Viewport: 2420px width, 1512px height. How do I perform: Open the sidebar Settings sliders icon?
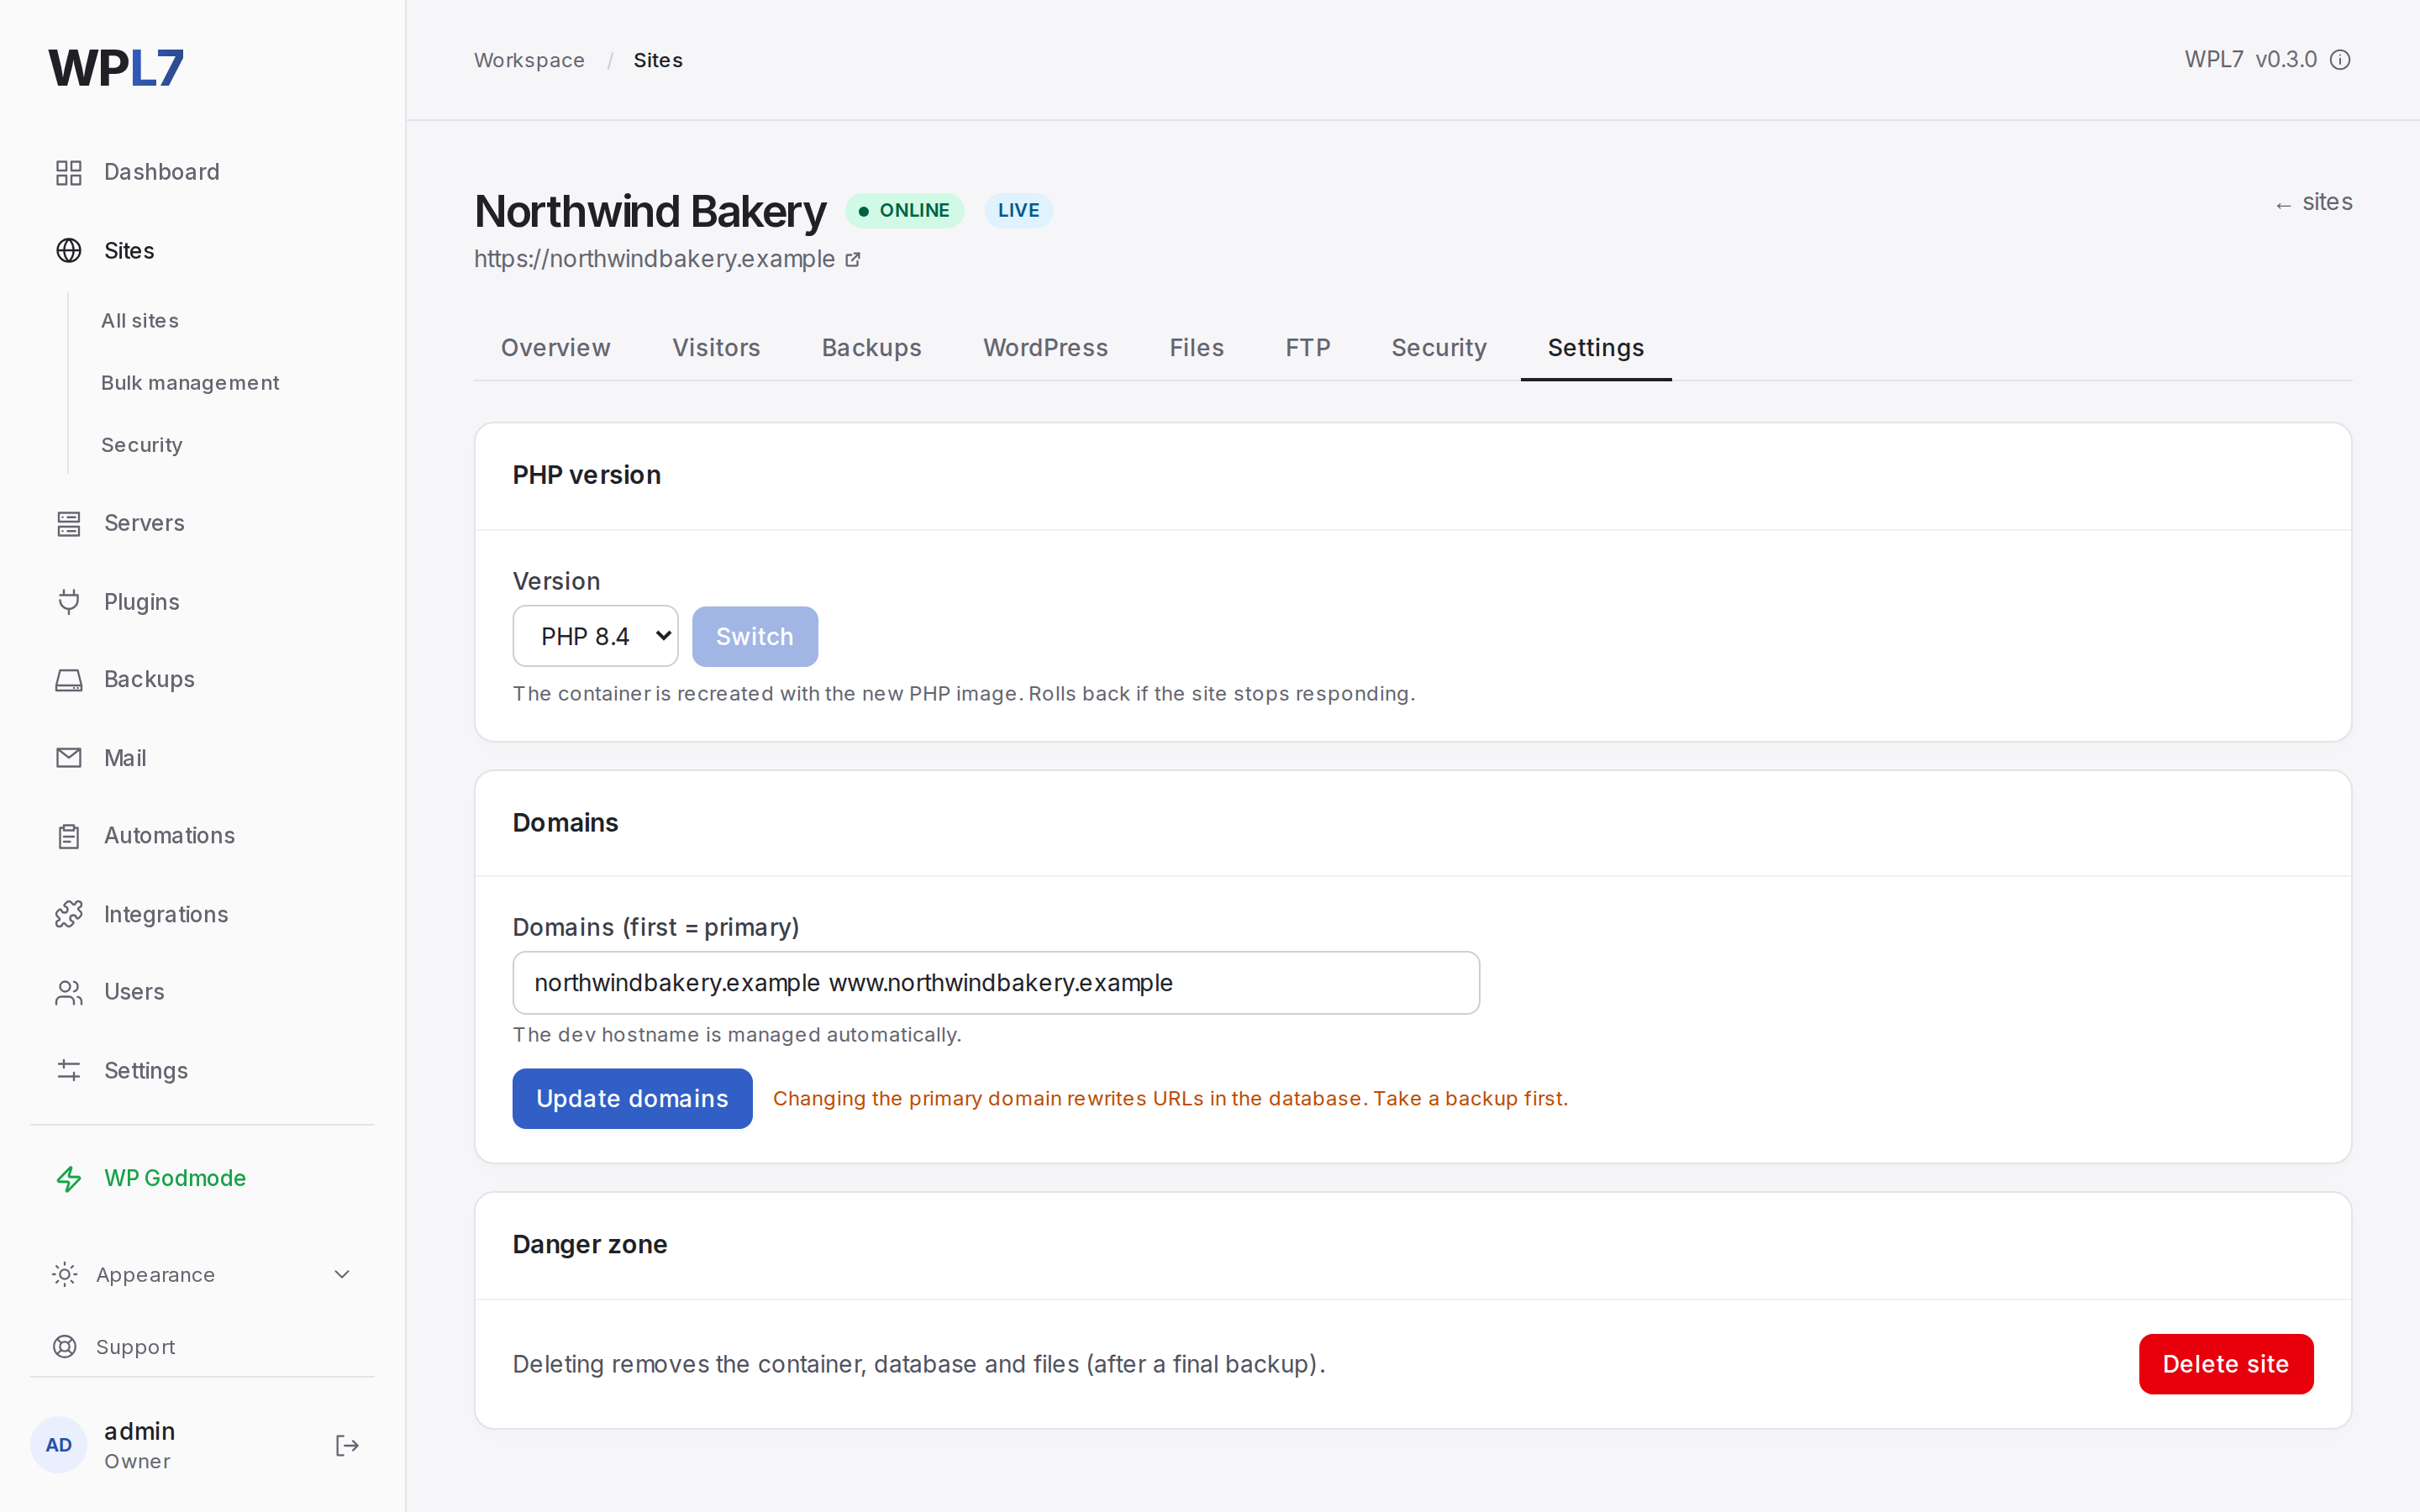click(68, 1071)
